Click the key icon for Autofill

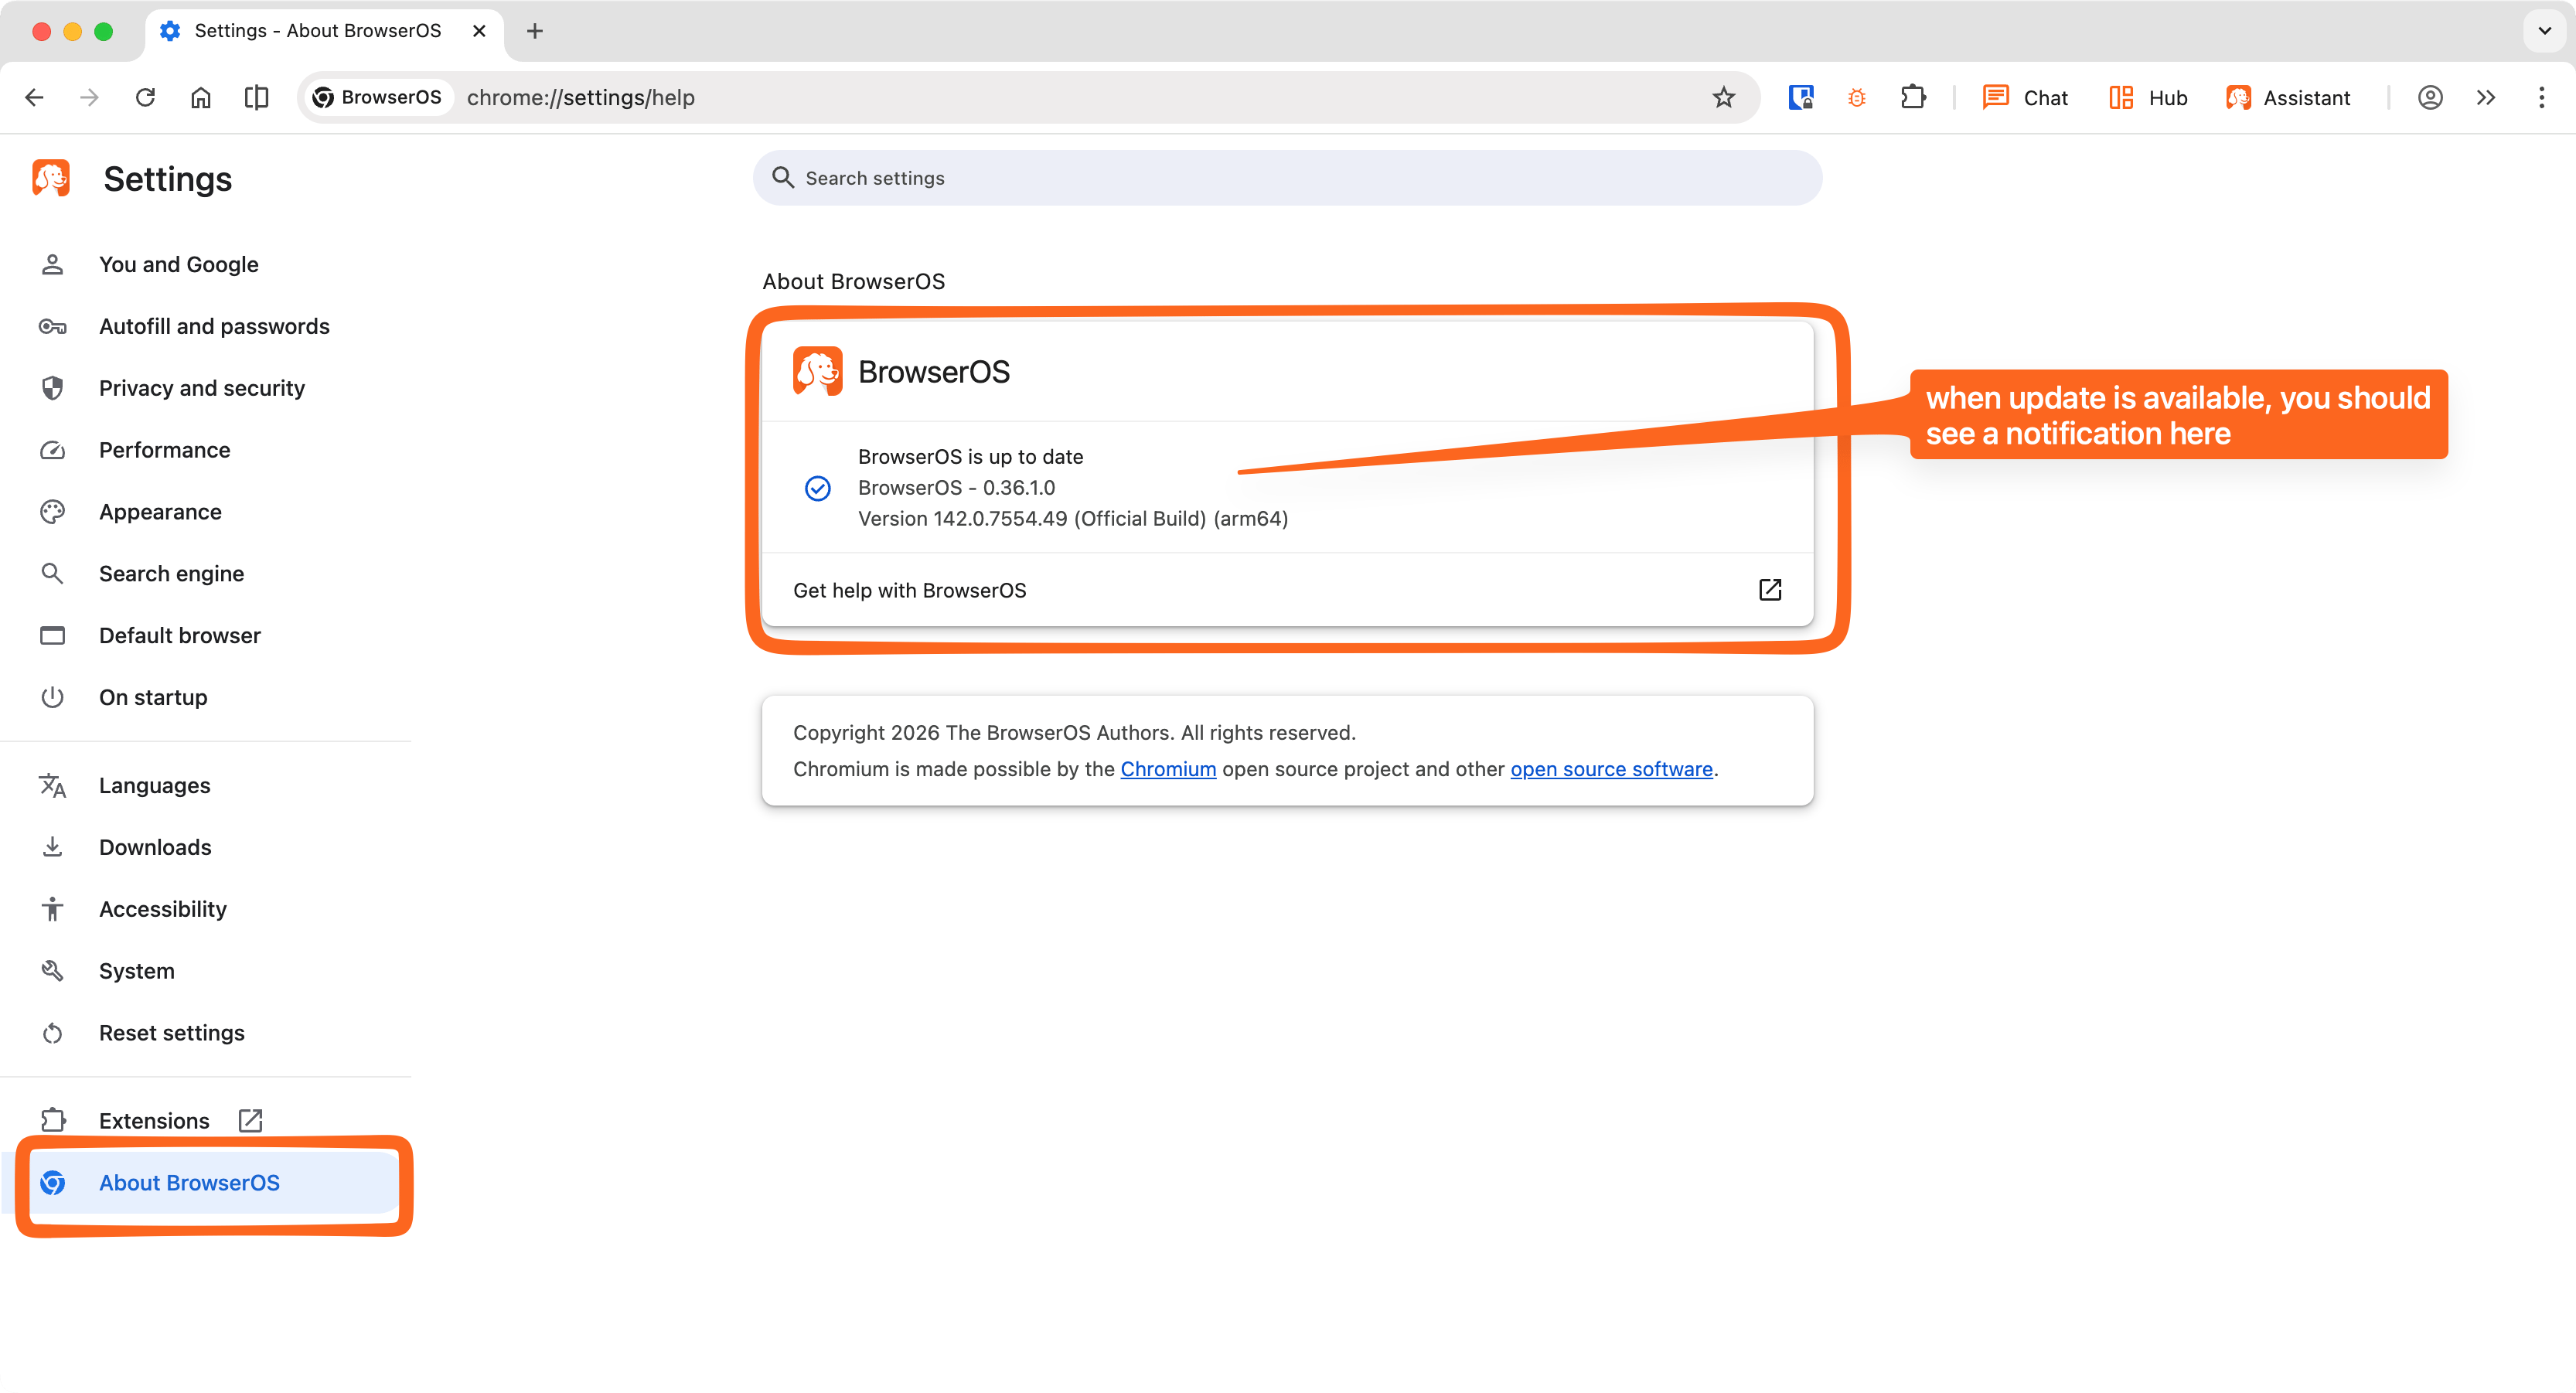[52, 326]
